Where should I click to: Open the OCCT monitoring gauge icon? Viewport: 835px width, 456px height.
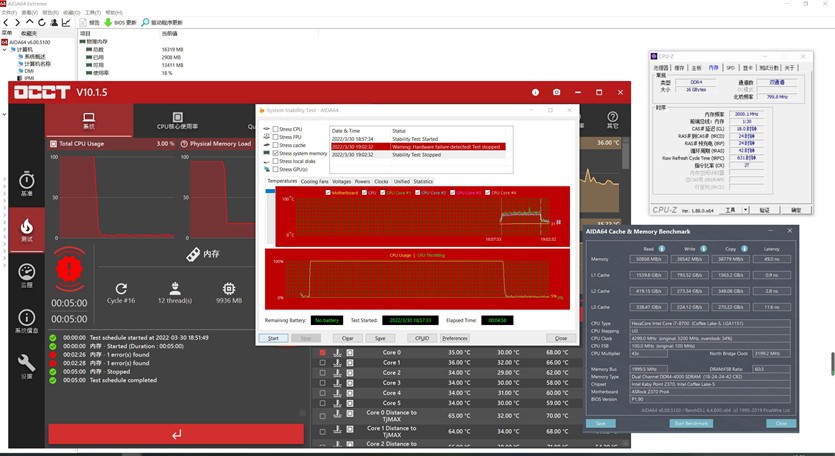(26, 273)
